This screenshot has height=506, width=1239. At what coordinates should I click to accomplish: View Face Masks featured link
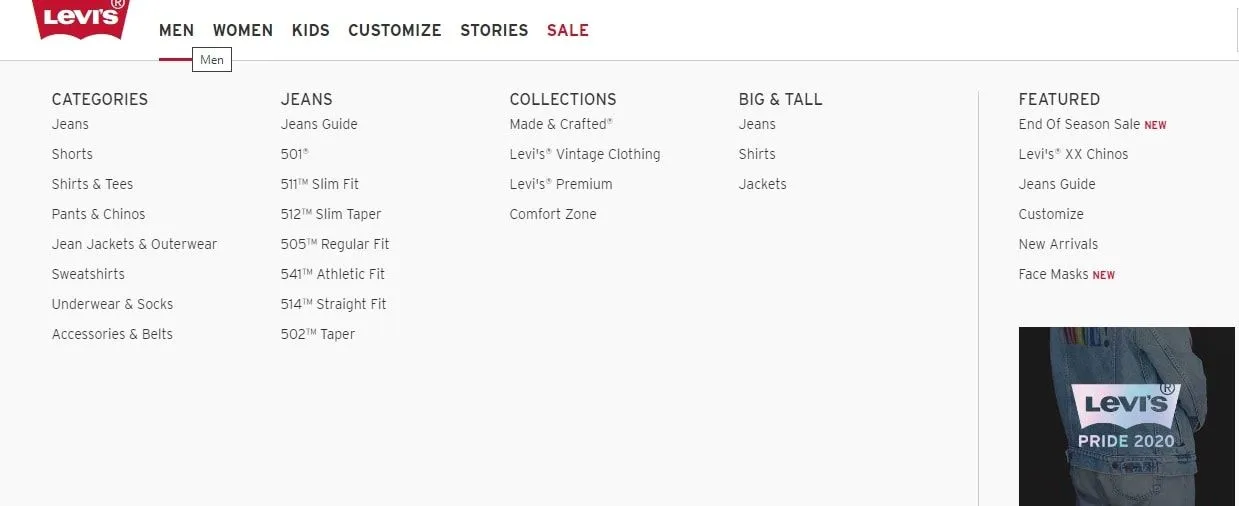tap(1054, 274)
